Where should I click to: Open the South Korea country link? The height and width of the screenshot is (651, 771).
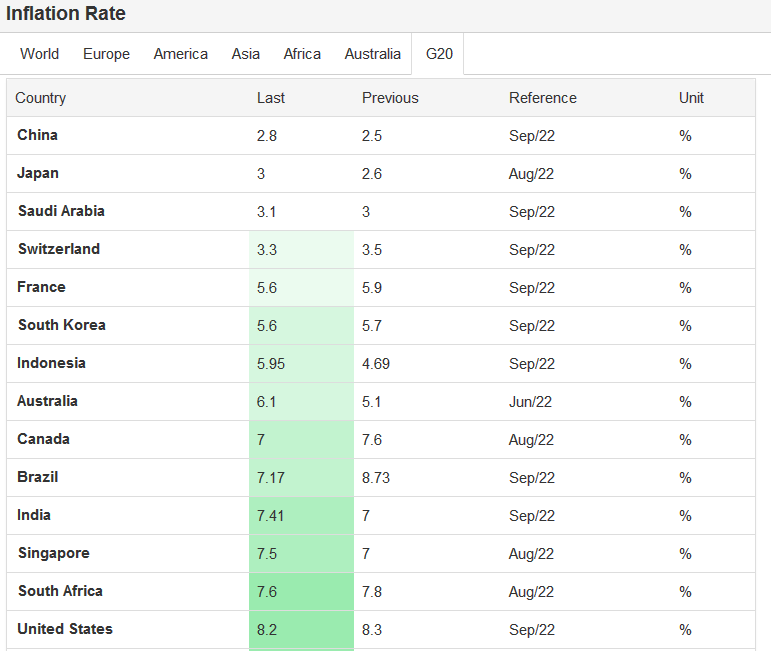pos(61,325)
